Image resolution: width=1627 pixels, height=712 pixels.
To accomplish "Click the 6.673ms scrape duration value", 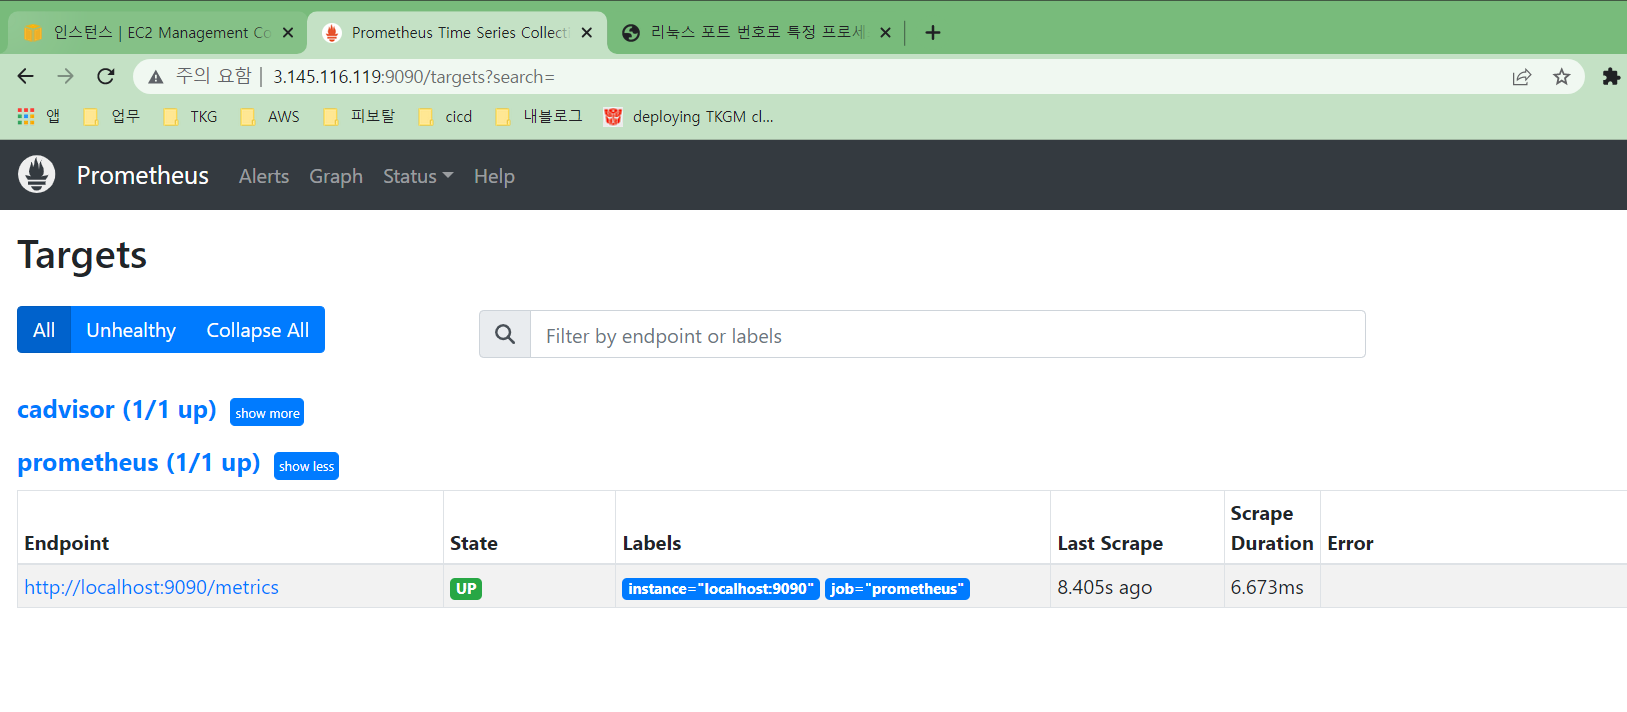I will (x=1266, y=587).
